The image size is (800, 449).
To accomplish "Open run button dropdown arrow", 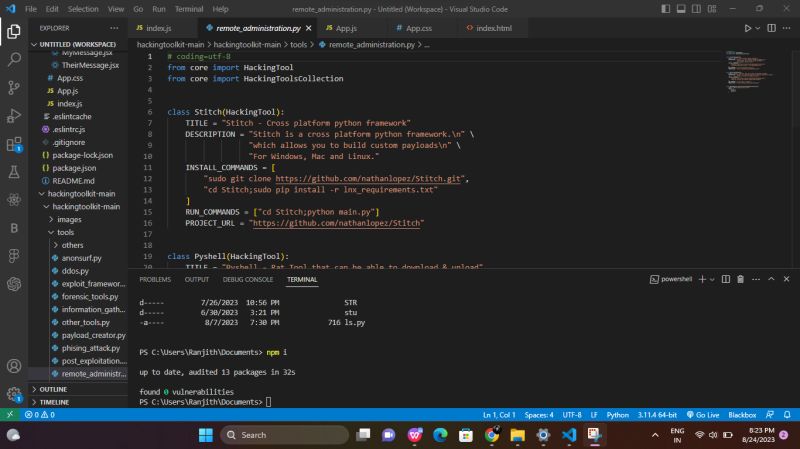I will click(x=758, y=28).
